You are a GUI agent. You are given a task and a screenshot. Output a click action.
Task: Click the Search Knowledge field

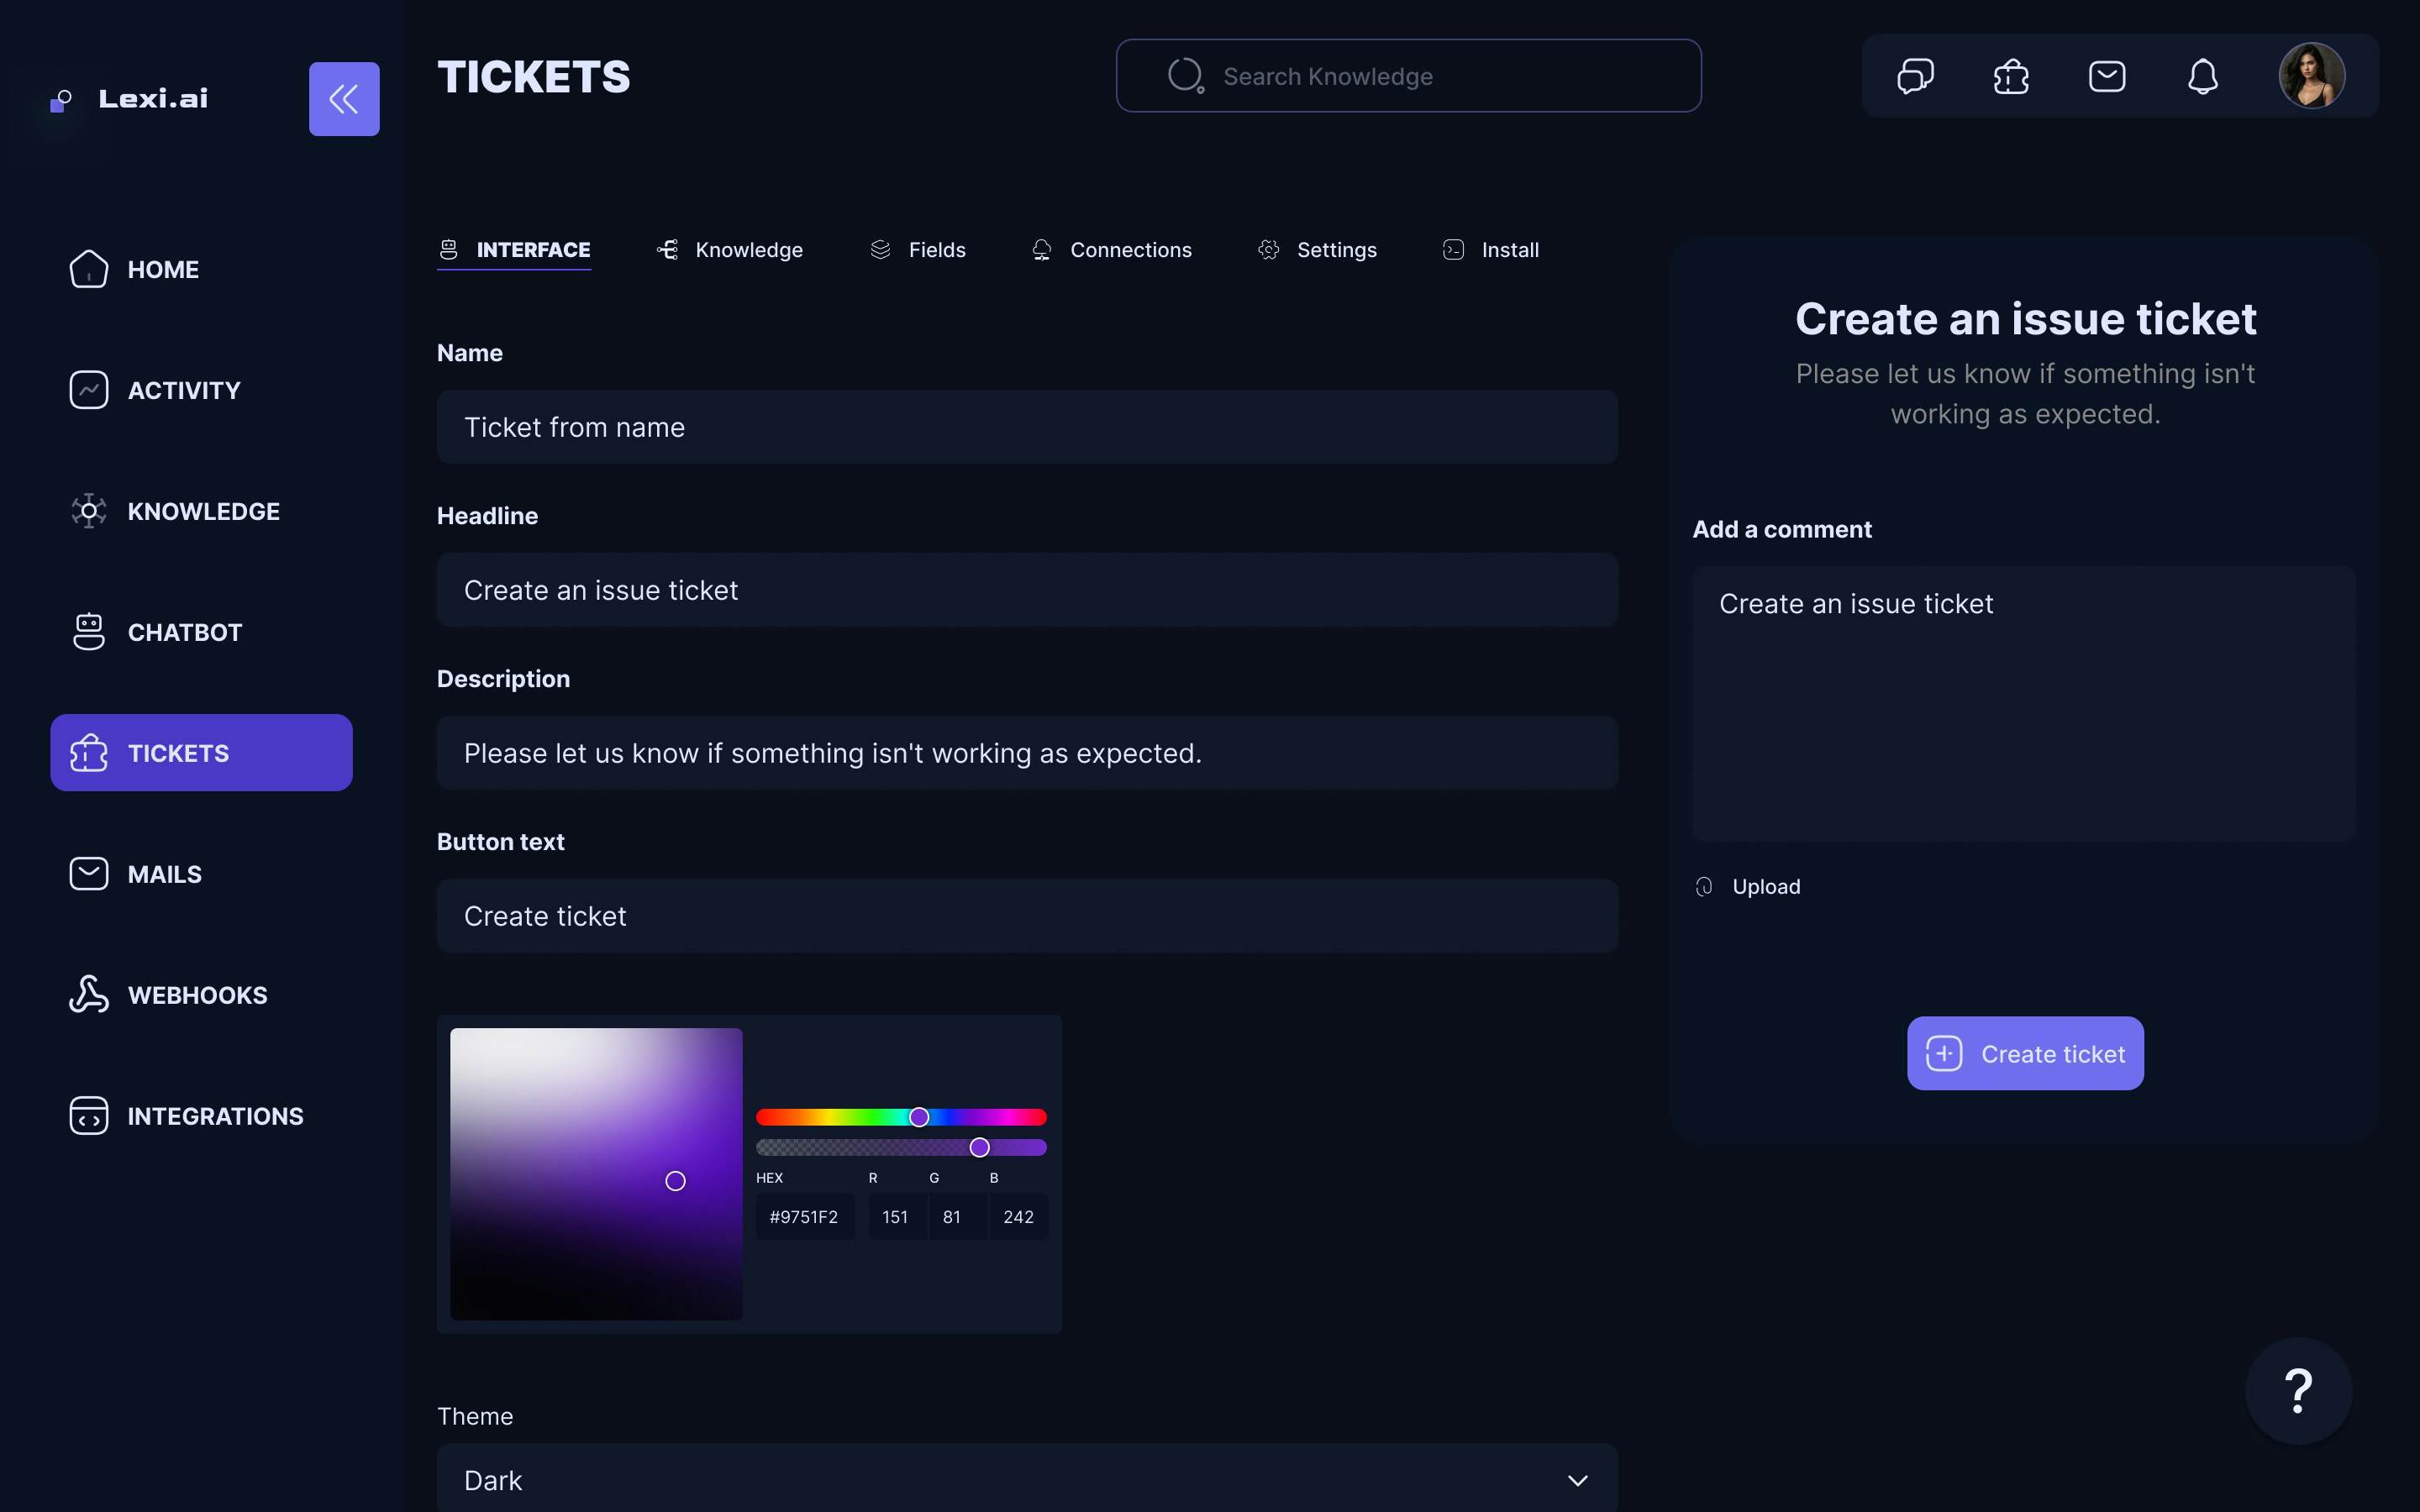click(x=1408, y=76)
